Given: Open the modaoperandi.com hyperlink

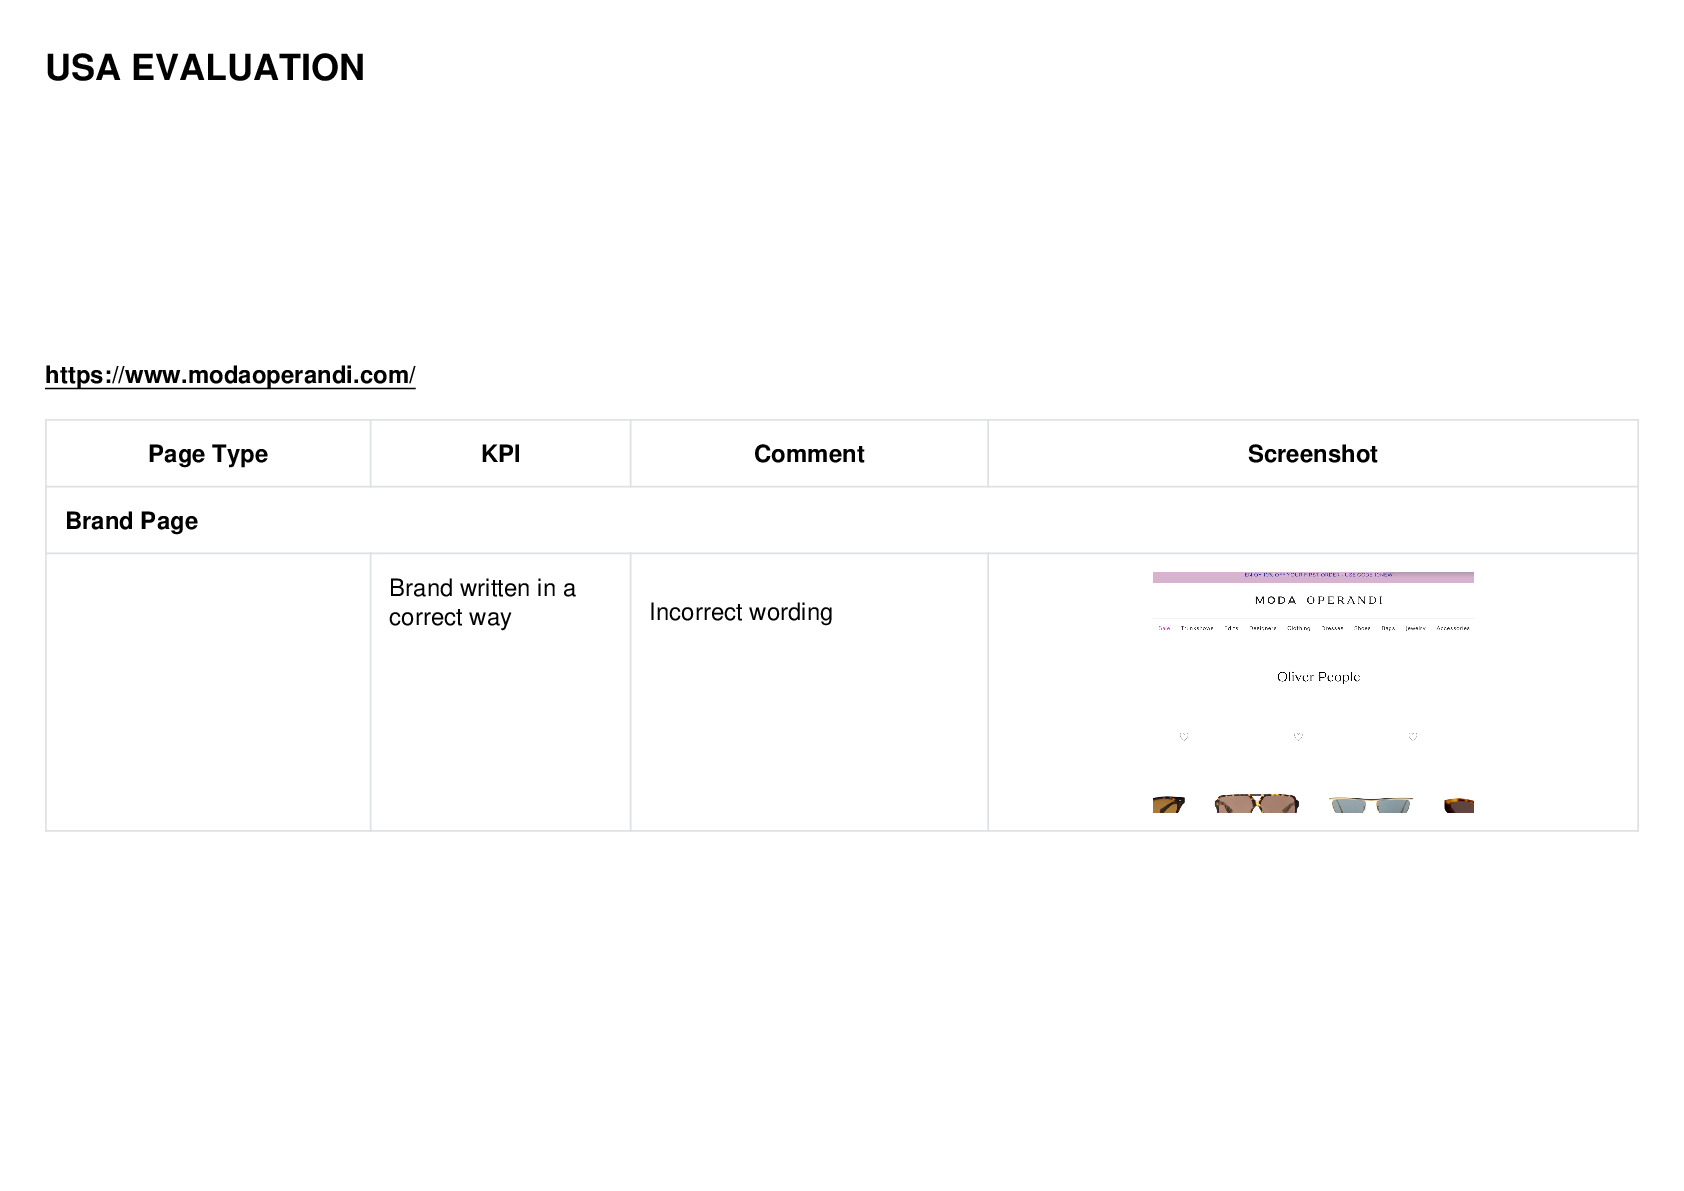Looking at the screenshot, I should (x=230, y=375).
